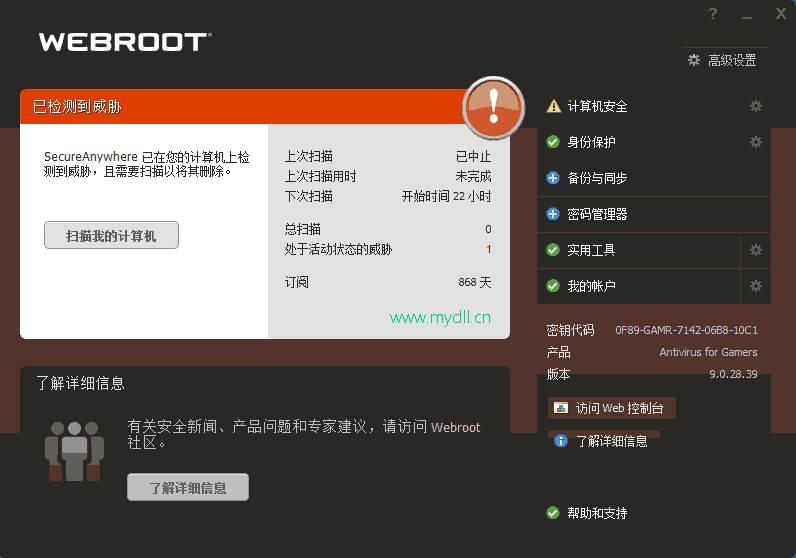Open 帮助和支持 help and support

coord(598,513)
